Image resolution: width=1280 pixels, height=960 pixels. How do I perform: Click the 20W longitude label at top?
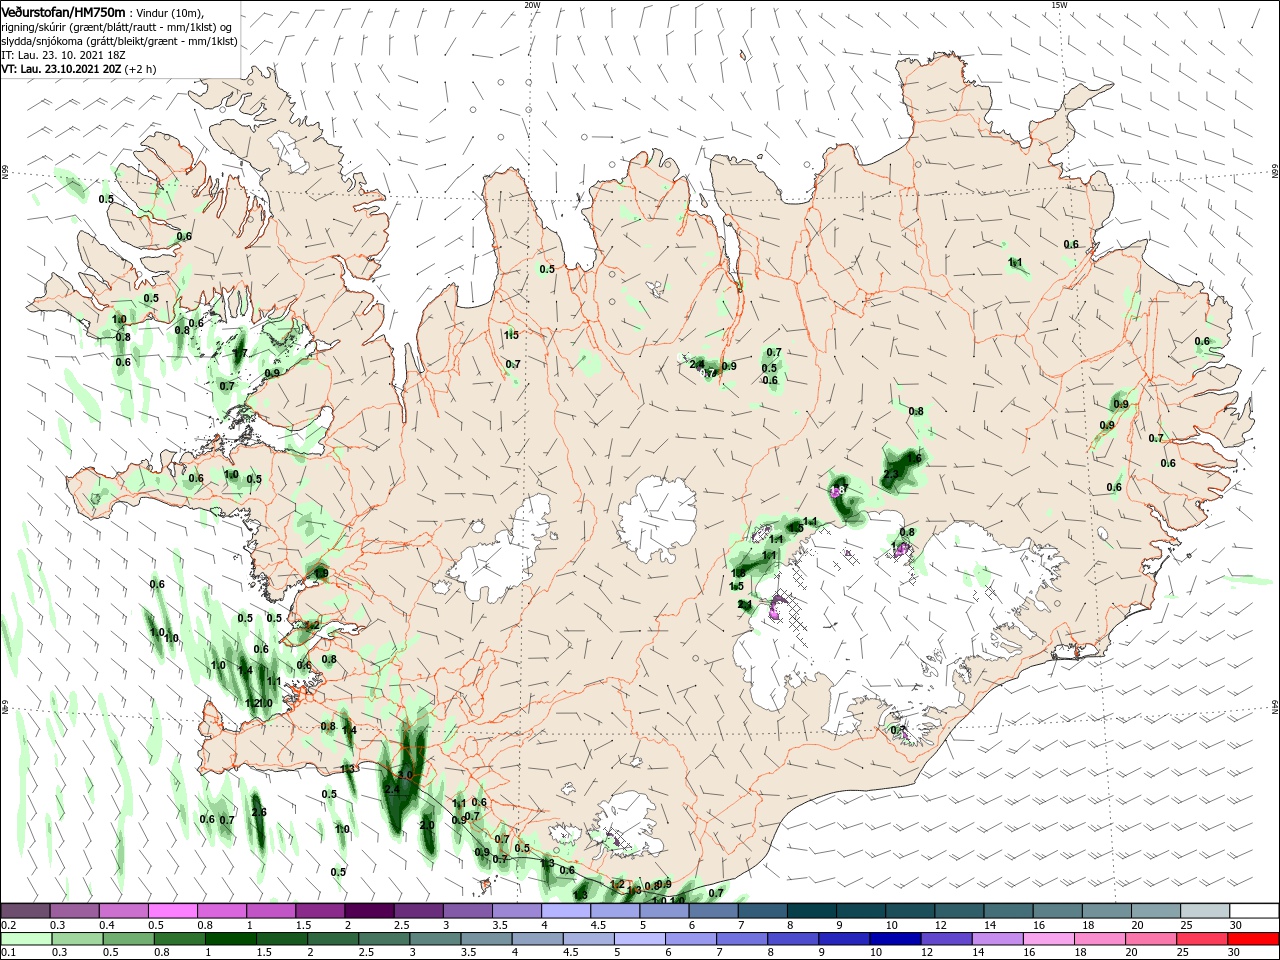tap(532, 5)
